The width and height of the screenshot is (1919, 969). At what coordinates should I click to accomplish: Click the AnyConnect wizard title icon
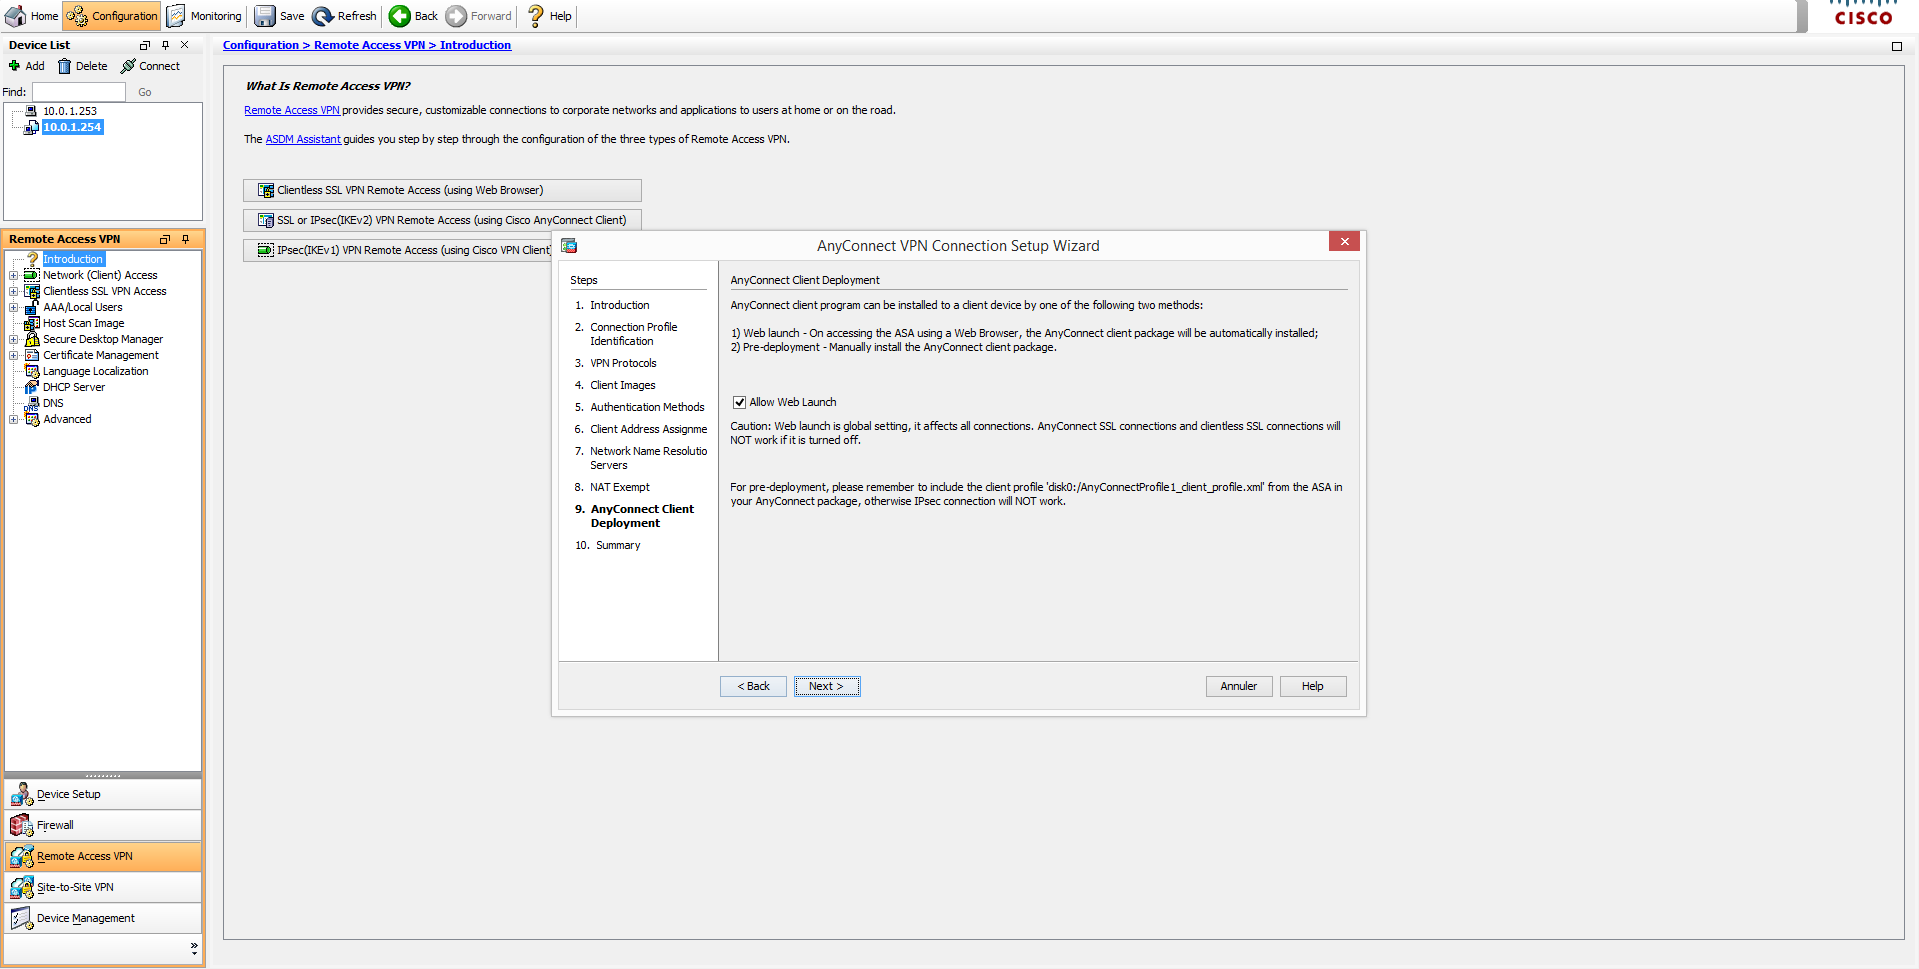[569, 245]
